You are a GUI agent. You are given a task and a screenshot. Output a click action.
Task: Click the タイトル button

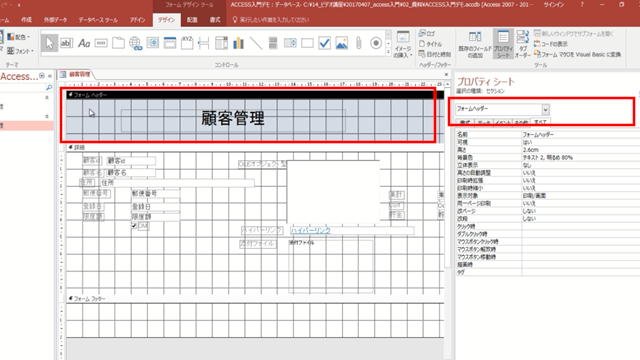431,44
